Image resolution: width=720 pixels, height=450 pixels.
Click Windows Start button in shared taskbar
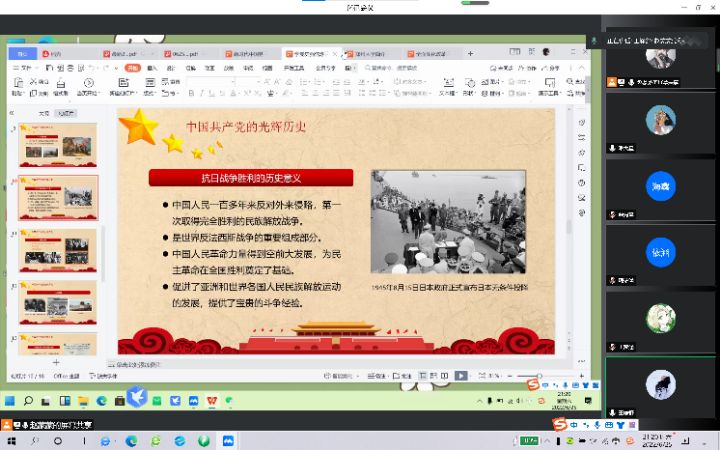pyautogui.click(x=11, y=400)
